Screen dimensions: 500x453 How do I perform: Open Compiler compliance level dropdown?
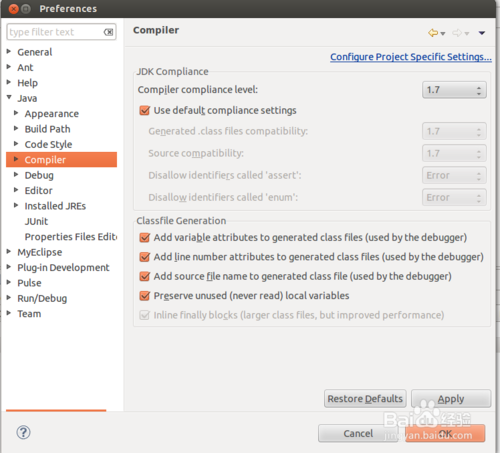(454, 90)
